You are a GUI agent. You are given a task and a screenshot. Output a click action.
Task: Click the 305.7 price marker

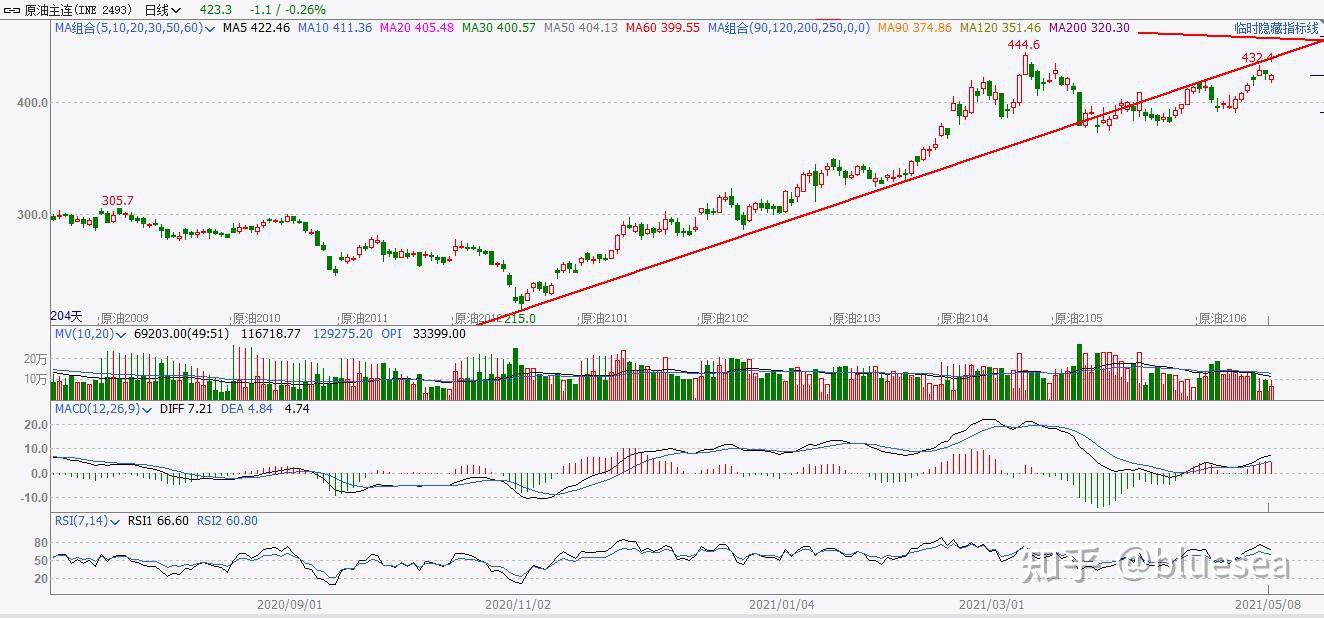(x=117, y=201)
